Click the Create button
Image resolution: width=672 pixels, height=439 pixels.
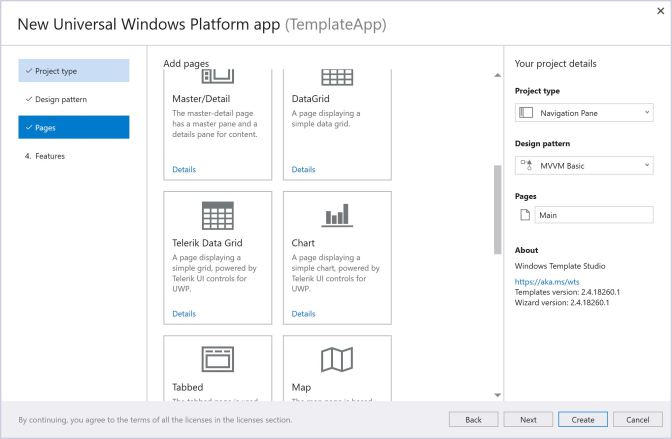(x=583, y=420)
